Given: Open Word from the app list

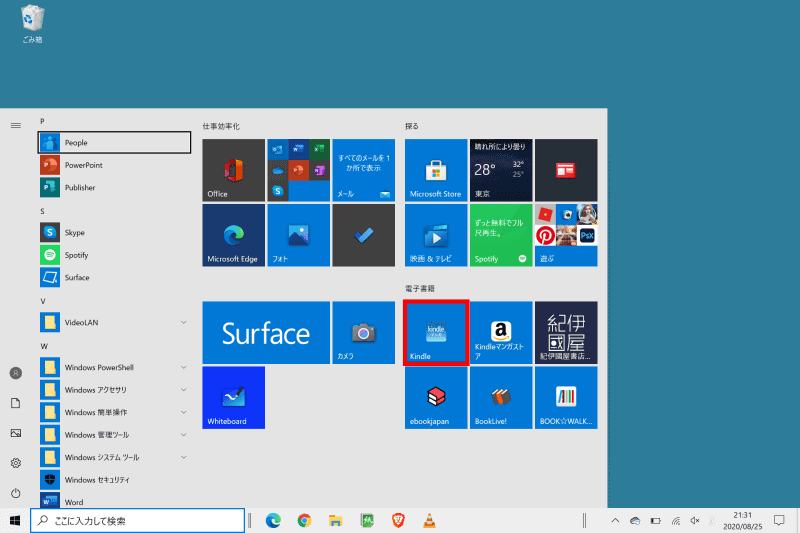Looking at the screenshot, I should coord(114,500).
